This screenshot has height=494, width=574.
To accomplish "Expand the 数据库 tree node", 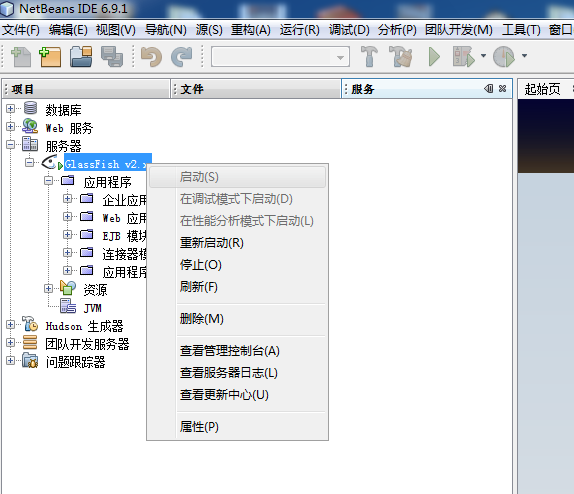I will click(11, 108).
